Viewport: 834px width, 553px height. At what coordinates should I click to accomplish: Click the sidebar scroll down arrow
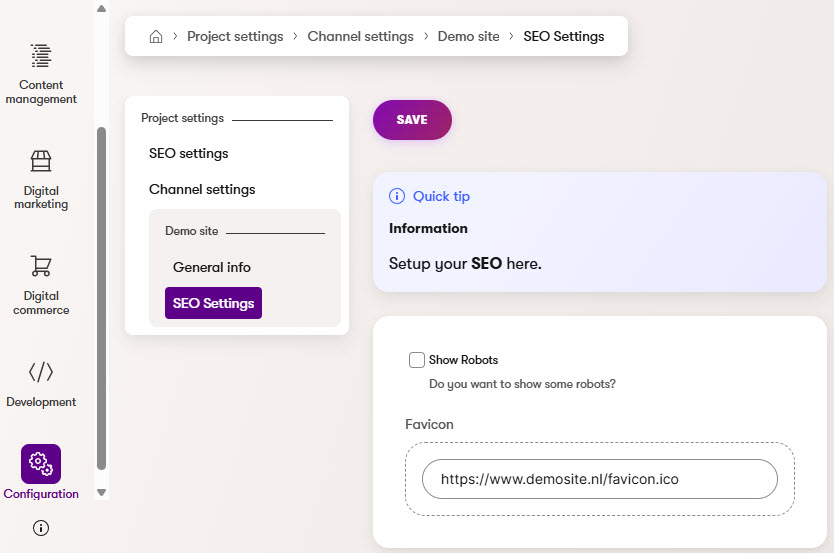click(102, 492)
